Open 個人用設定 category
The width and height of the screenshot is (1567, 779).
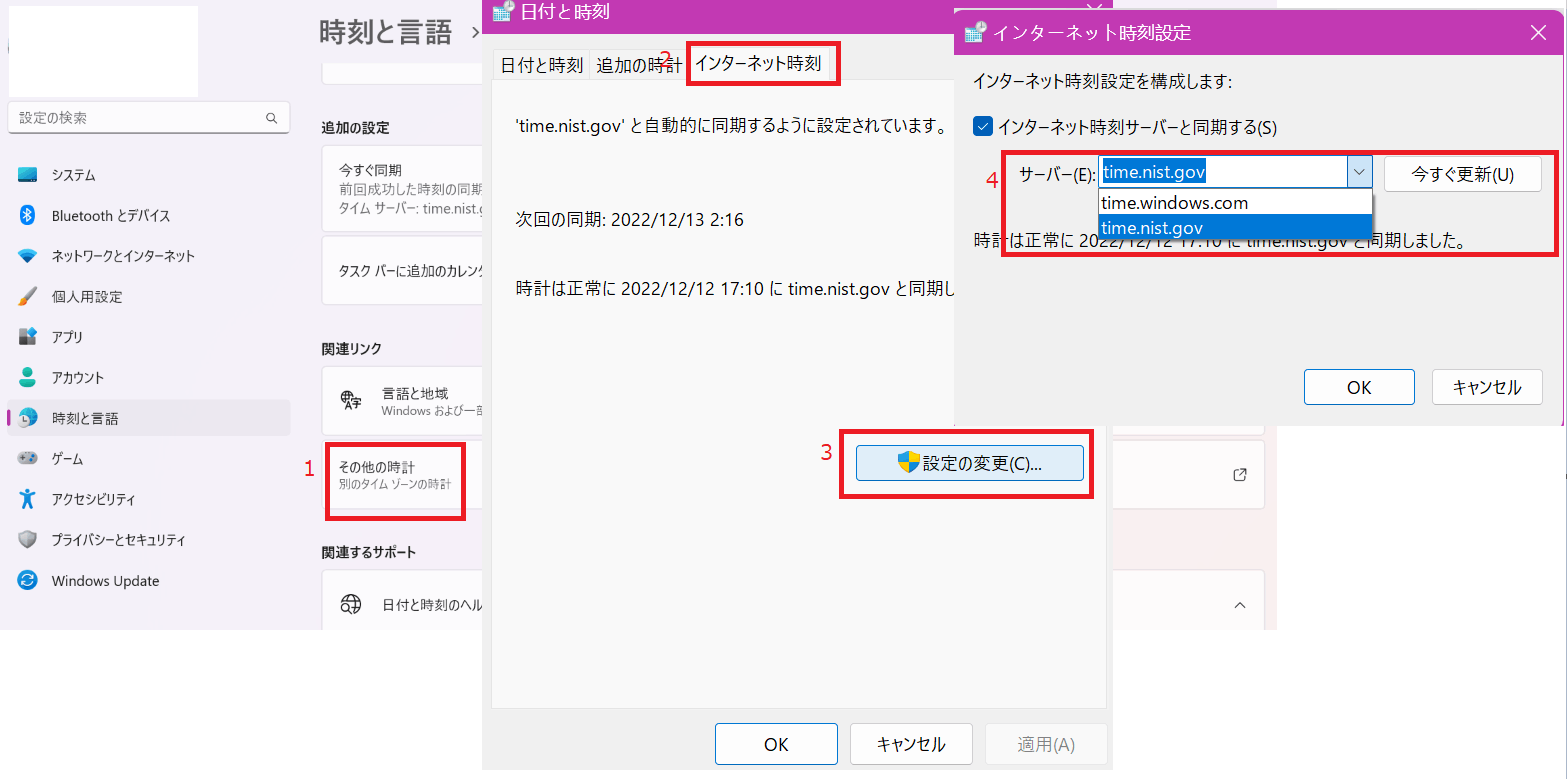(x=148, y=297)
